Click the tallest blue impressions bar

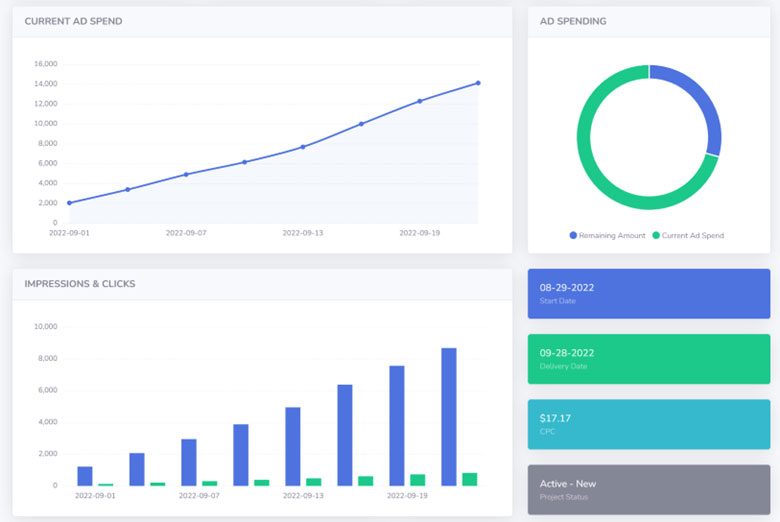[x=449, y=416]
